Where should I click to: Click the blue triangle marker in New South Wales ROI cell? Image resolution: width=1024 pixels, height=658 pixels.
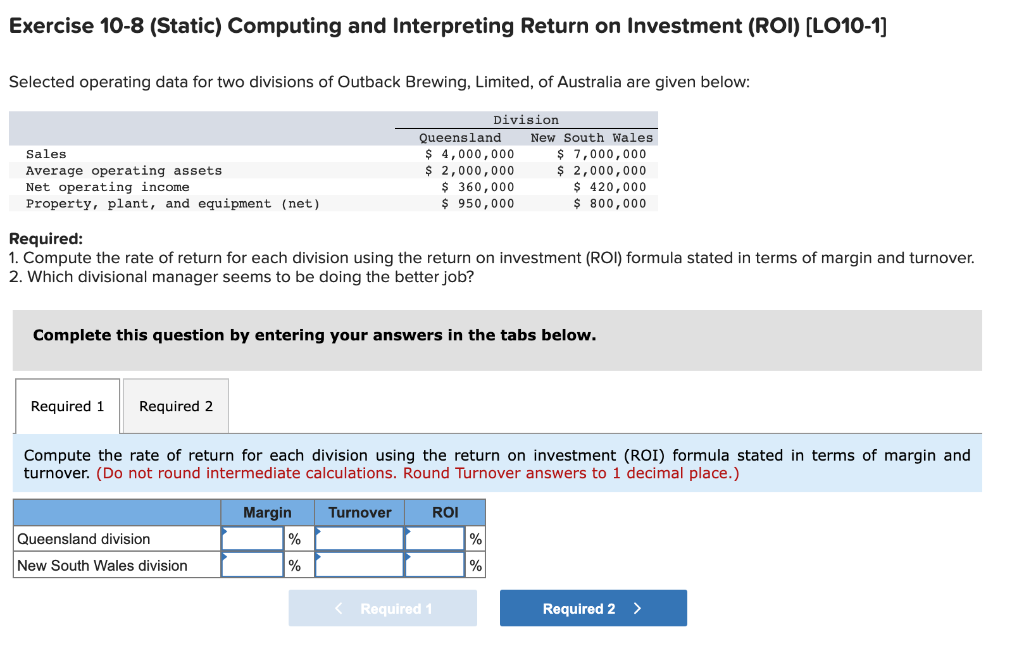(x=410, y=558)
